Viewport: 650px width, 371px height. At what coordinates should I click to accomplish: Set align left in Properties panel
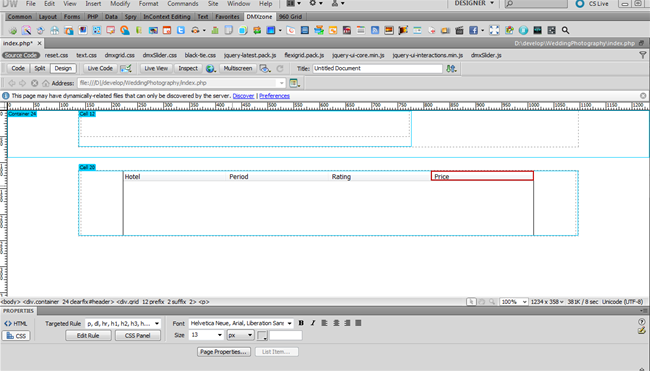[325, 323]
